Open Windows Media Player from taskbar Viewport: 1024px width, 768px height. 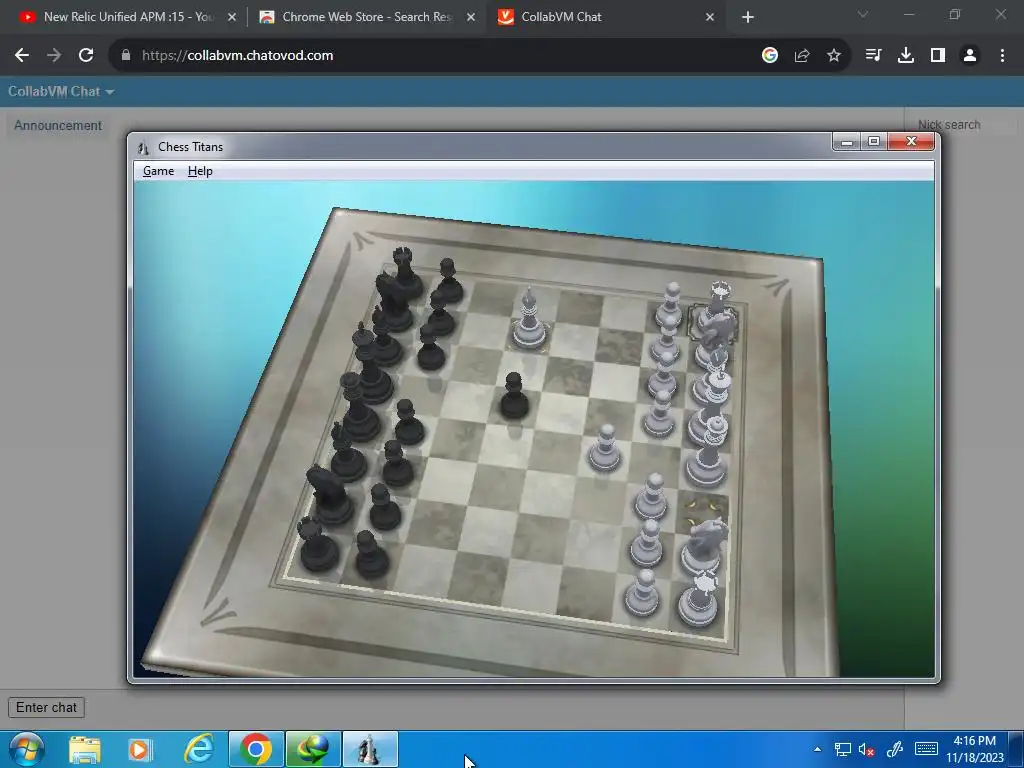139,750
